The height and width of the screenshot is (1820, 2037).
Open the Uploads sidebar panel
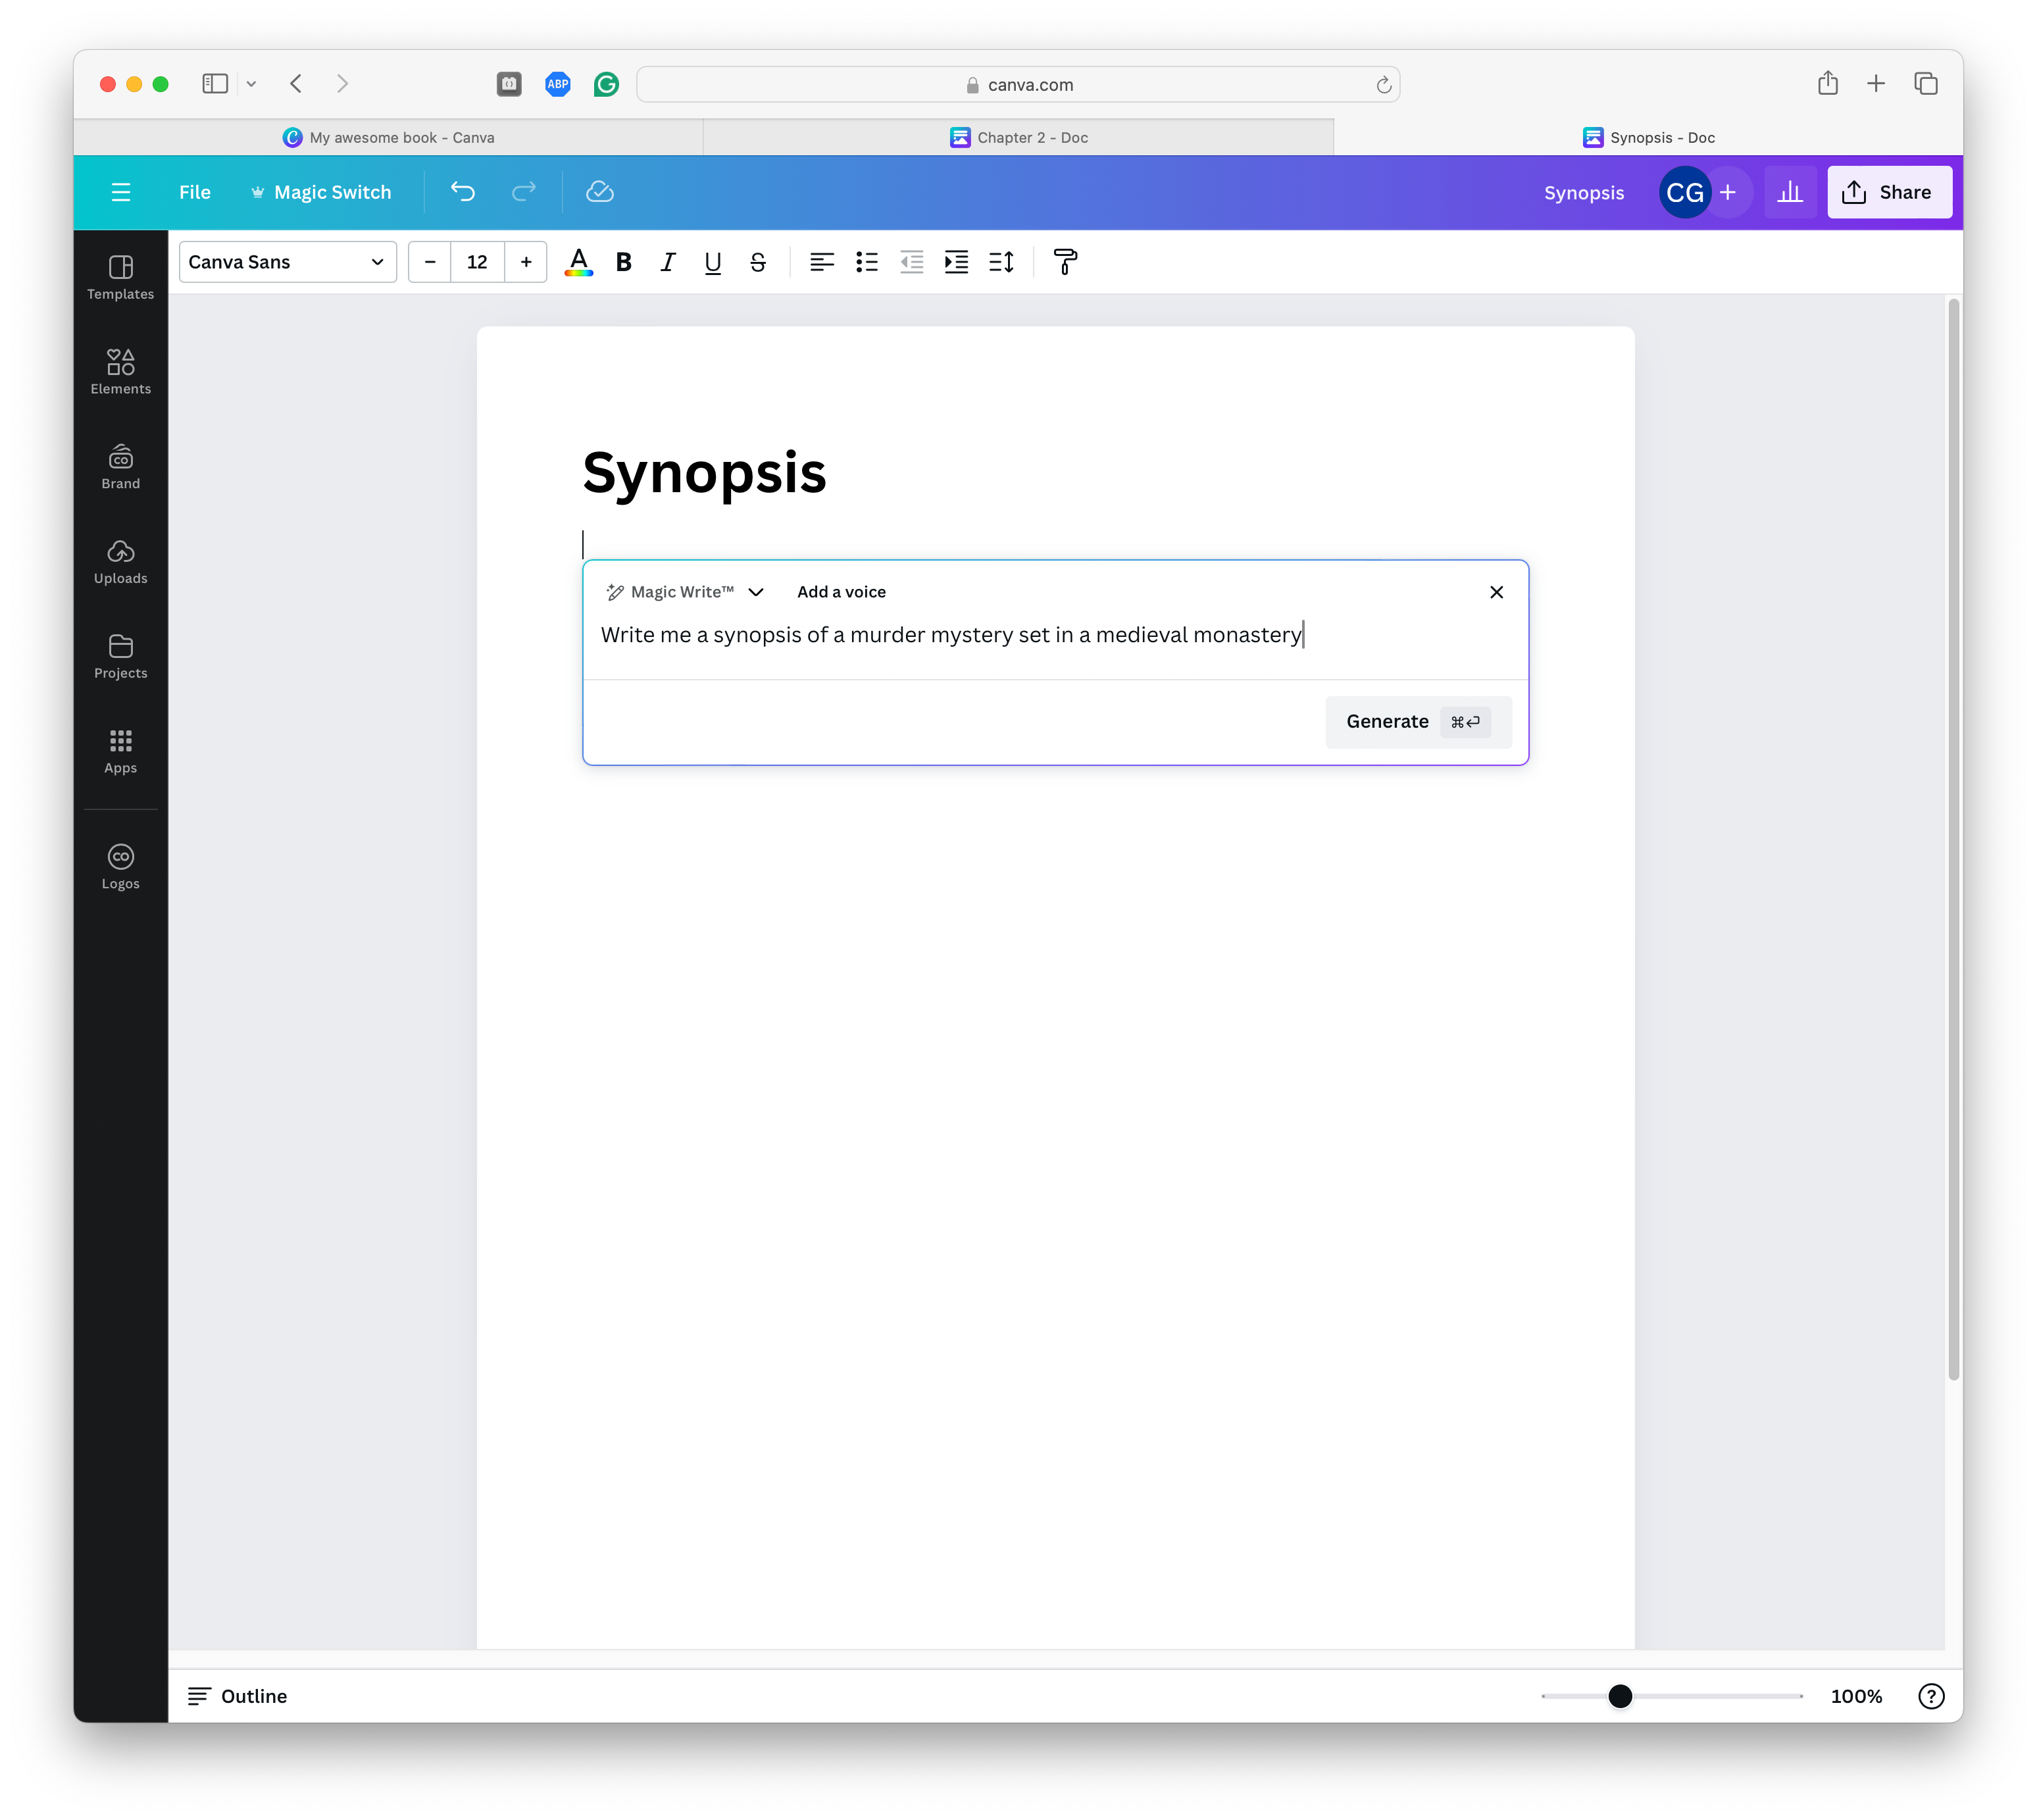[120, 561]
